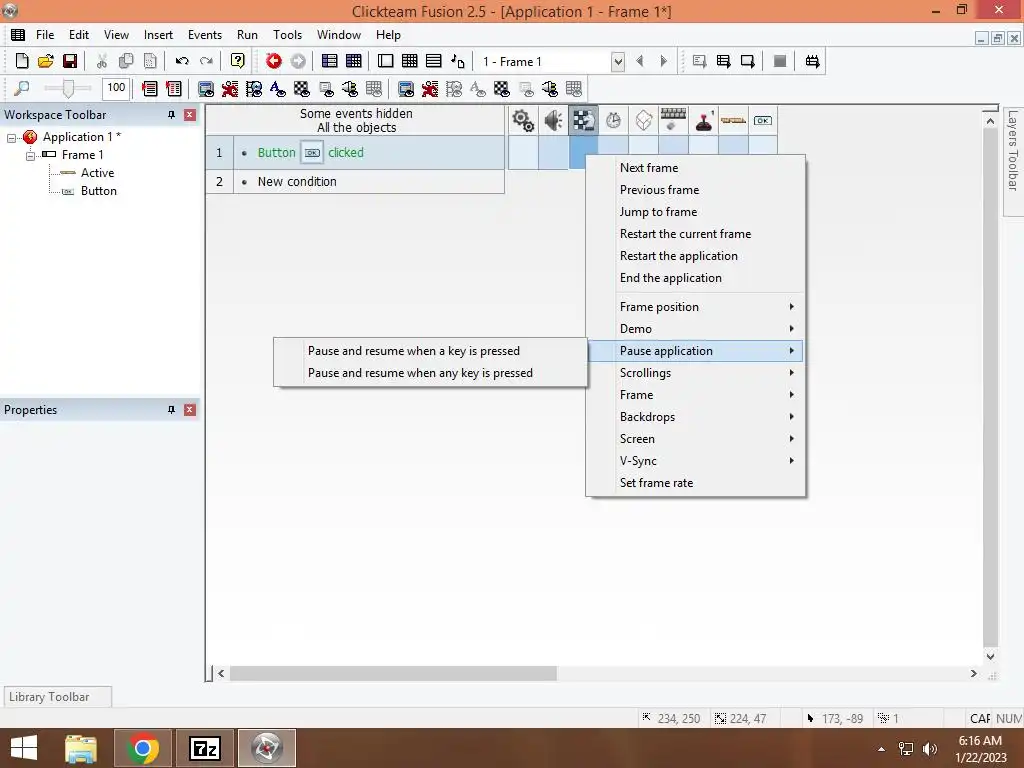Viewport: 1024px width, 768px height.
Task: Choose End the application
Action: click(696, 278)
